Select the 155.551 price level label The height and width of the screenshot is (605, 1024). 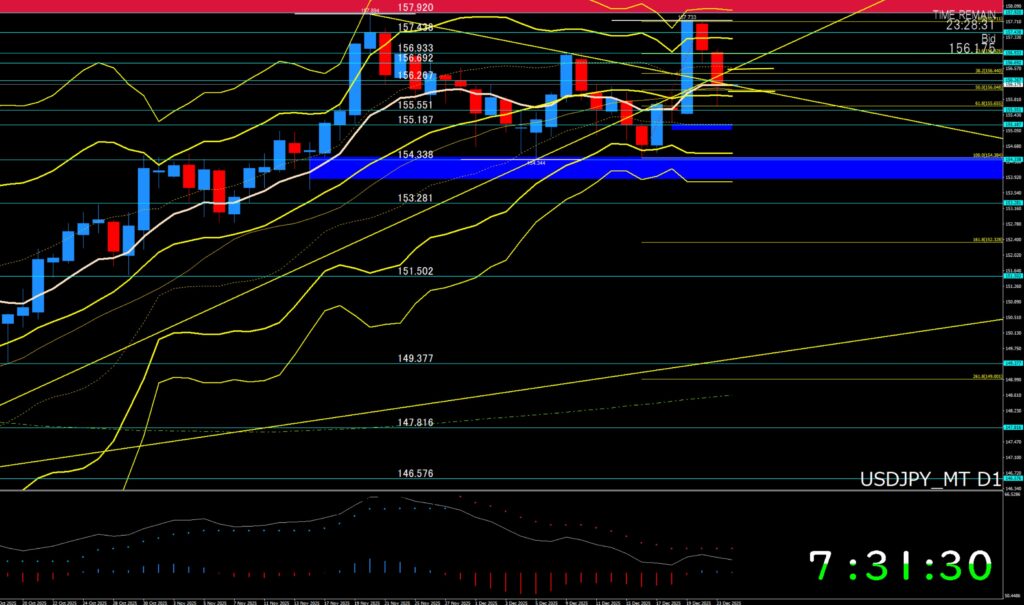click(415, 105)
